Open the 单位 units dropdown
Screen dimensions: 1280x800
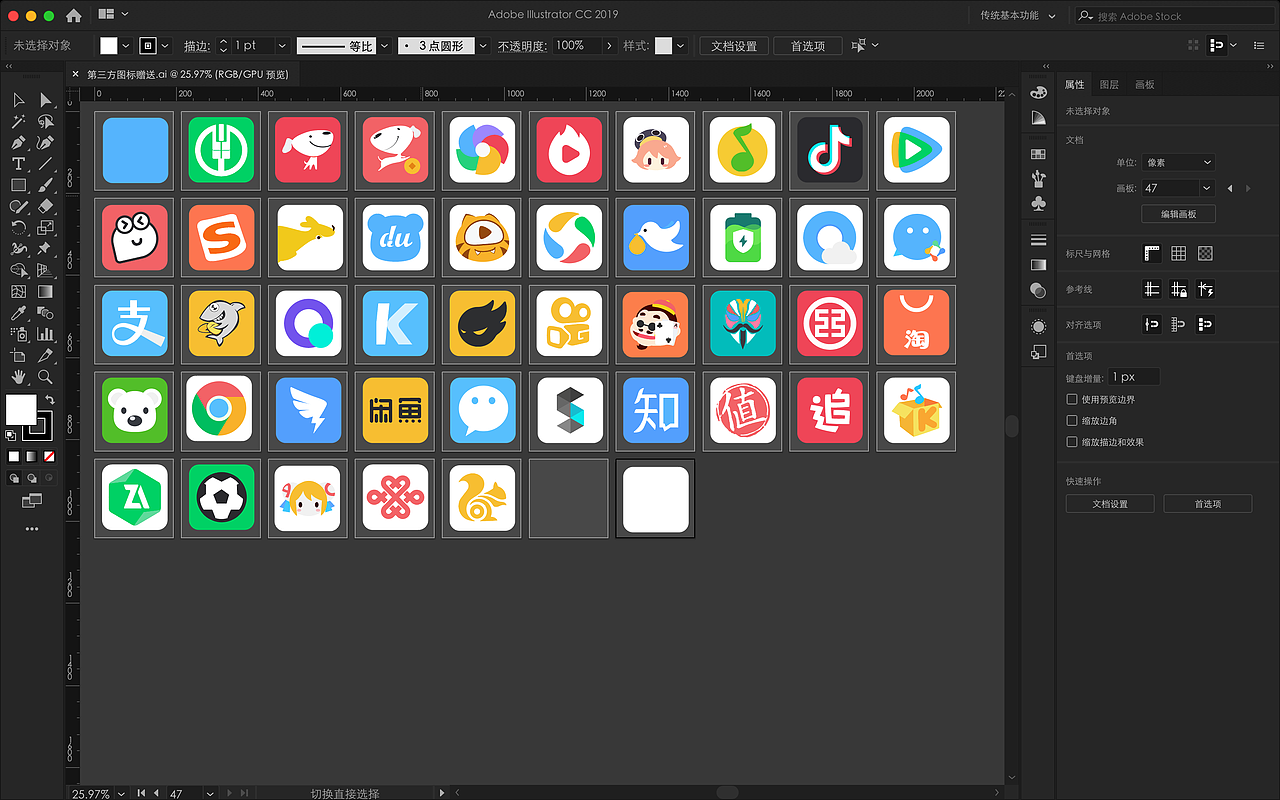(x=1178, y=162)
